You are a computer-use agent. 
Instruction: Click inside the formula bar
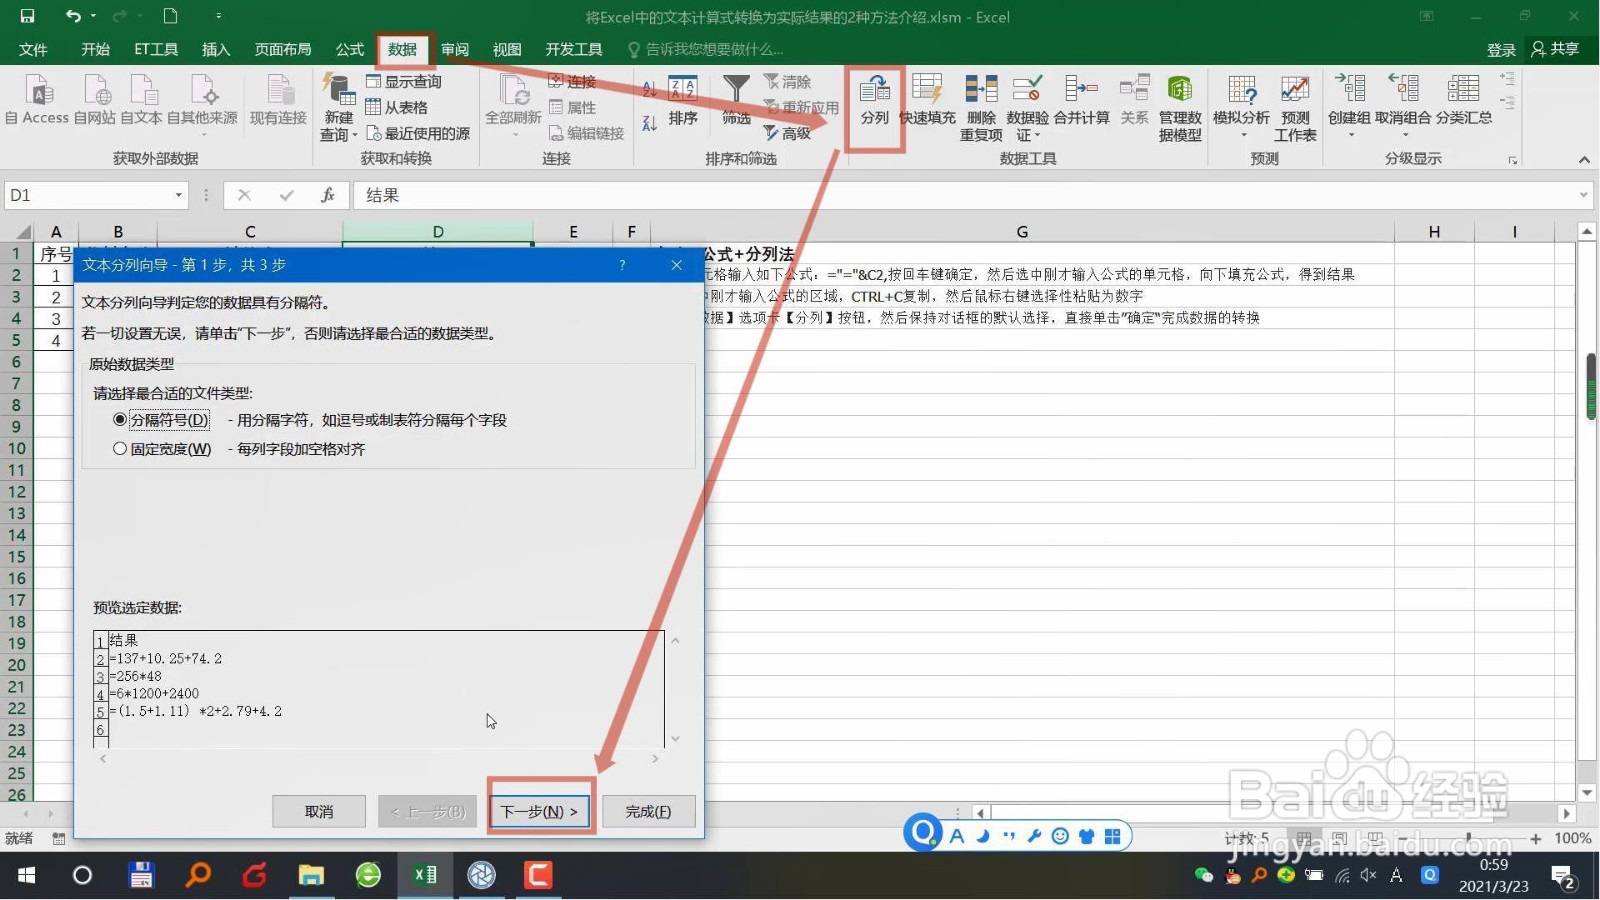[700, 194]
